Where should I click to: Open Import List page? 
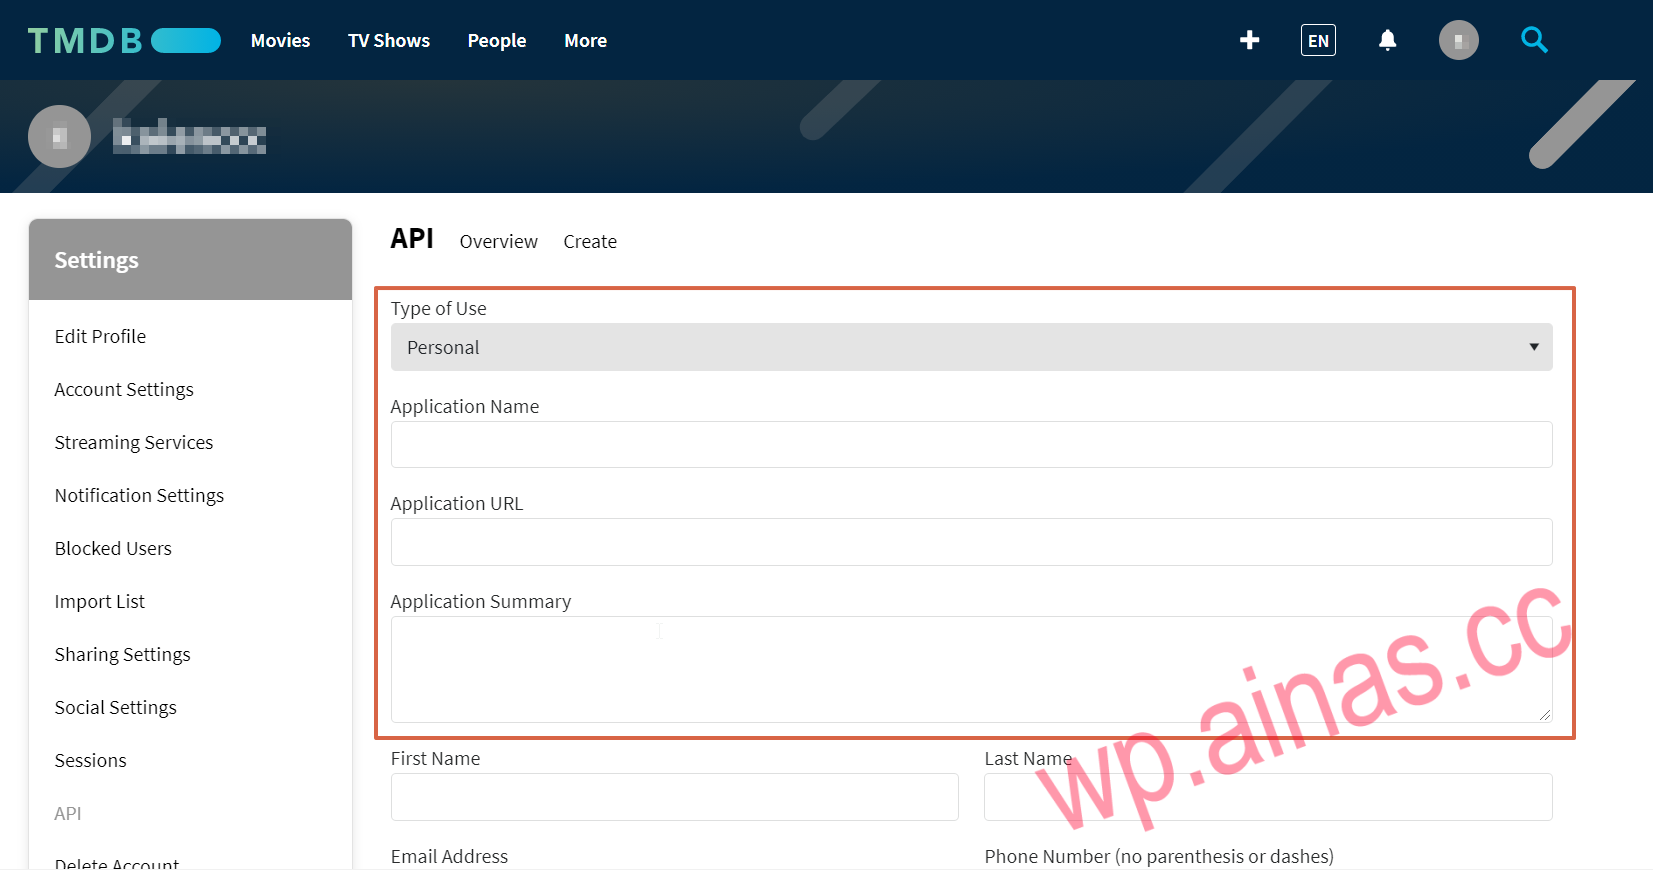(x=100, y=602)
